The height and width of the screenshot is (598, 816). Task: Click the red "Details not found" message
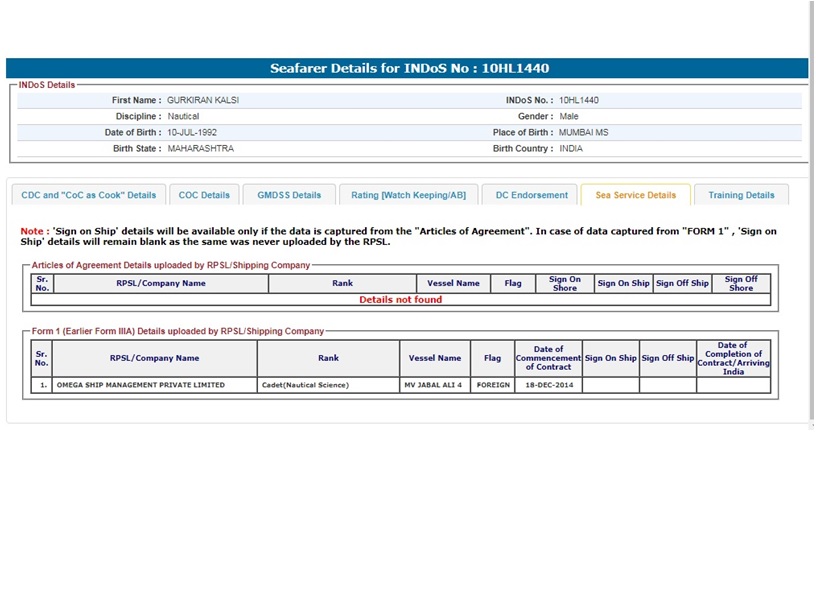[400, 300]
